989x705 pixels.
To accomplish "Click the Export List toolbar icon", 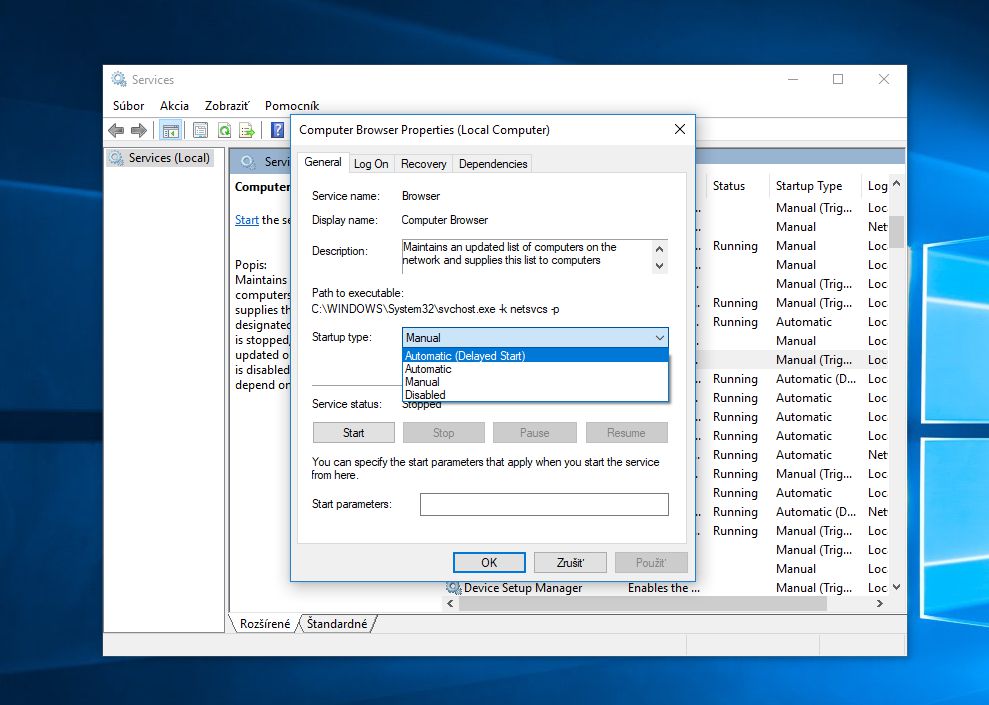I will 247,131.
